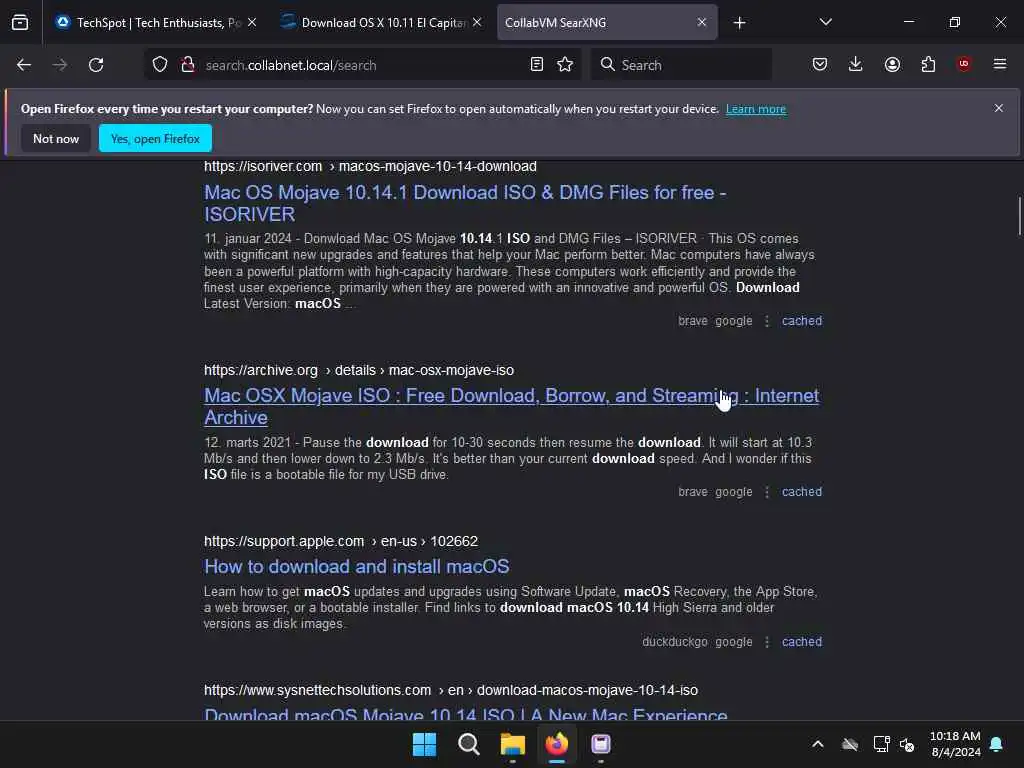Image resolution: width=1024 pixels, height=768 pixels.
Task: Click the https://isoriver.com URL text
Action: tap(263, 167)
